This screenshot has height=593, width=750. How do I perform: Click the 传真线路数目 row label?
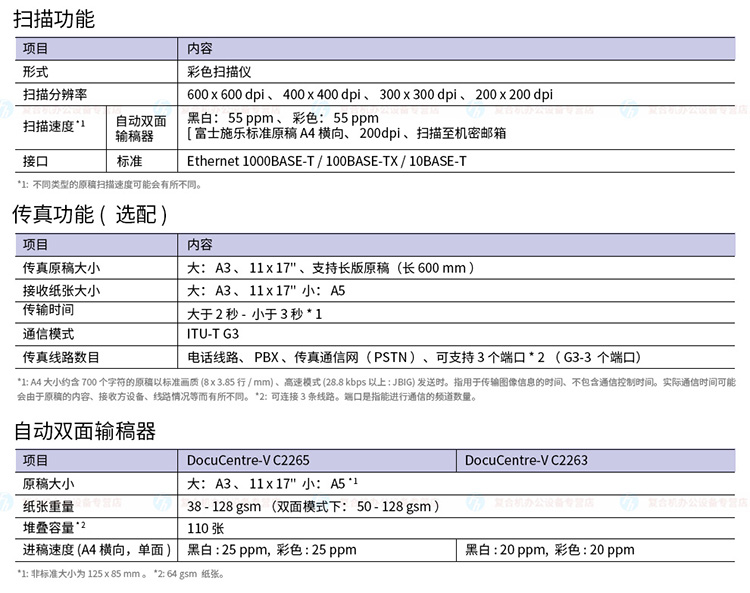(x=61, y=357)
